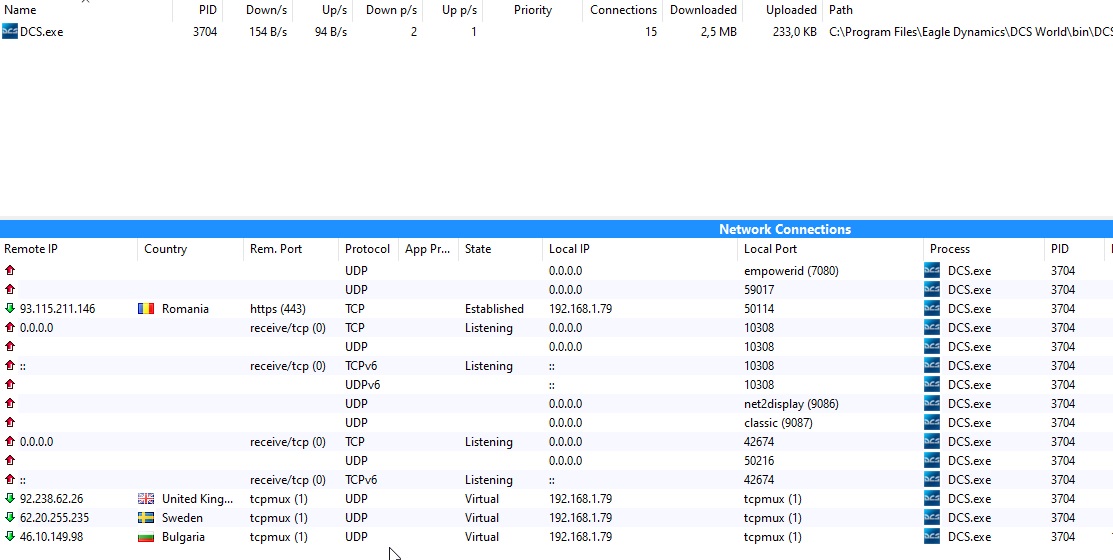Screen dimensions: 1113x560
Task: Click local port 59017 cell
Action: (x=759, y=290)
